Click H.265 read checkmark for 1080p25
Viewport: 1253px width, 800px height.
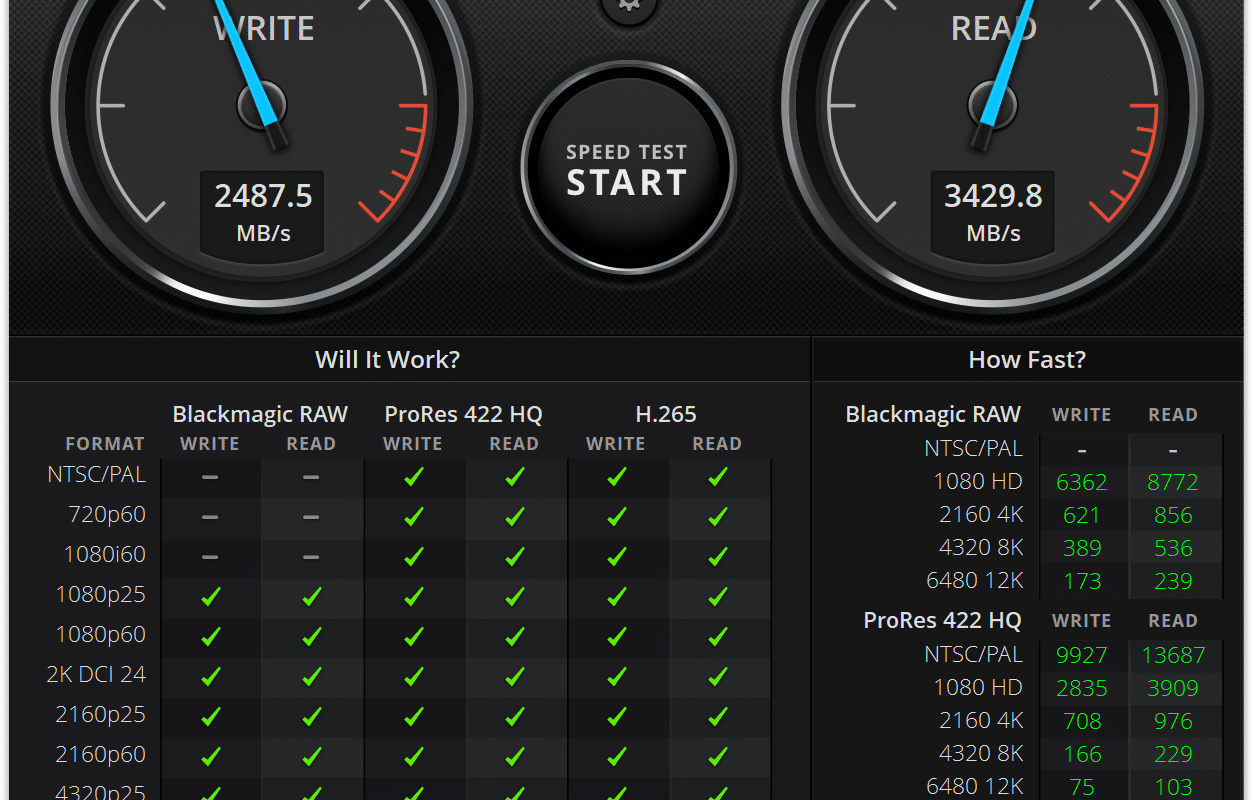click(x=717, y=597)
